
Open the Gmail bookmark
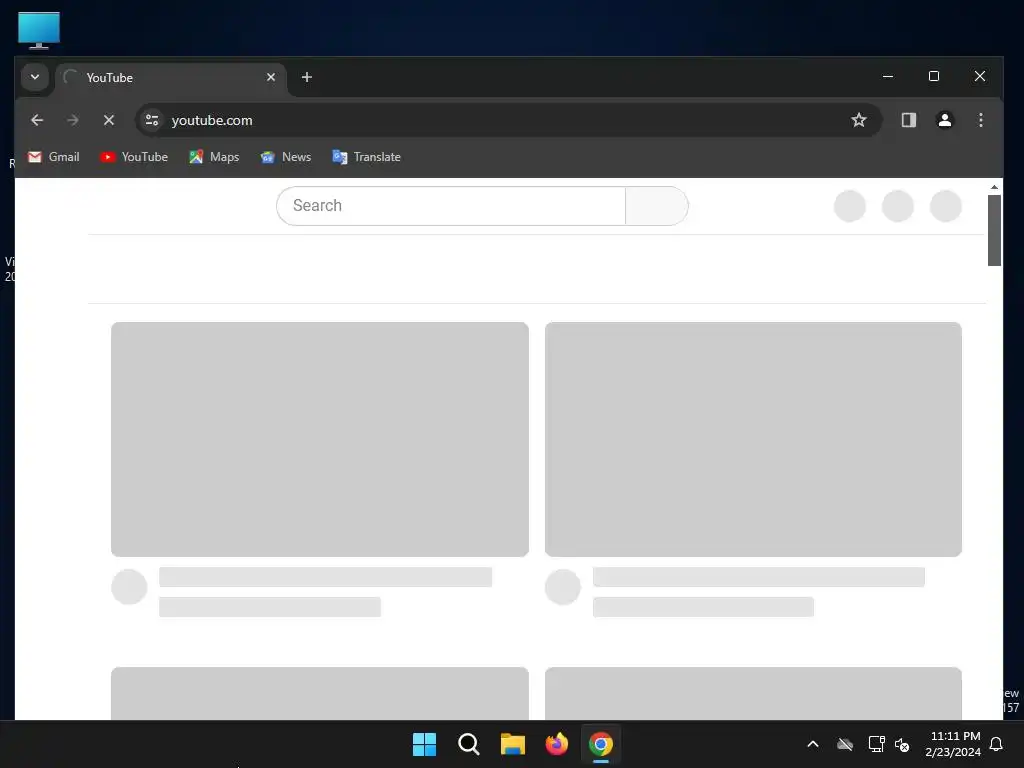coord(54,157)
